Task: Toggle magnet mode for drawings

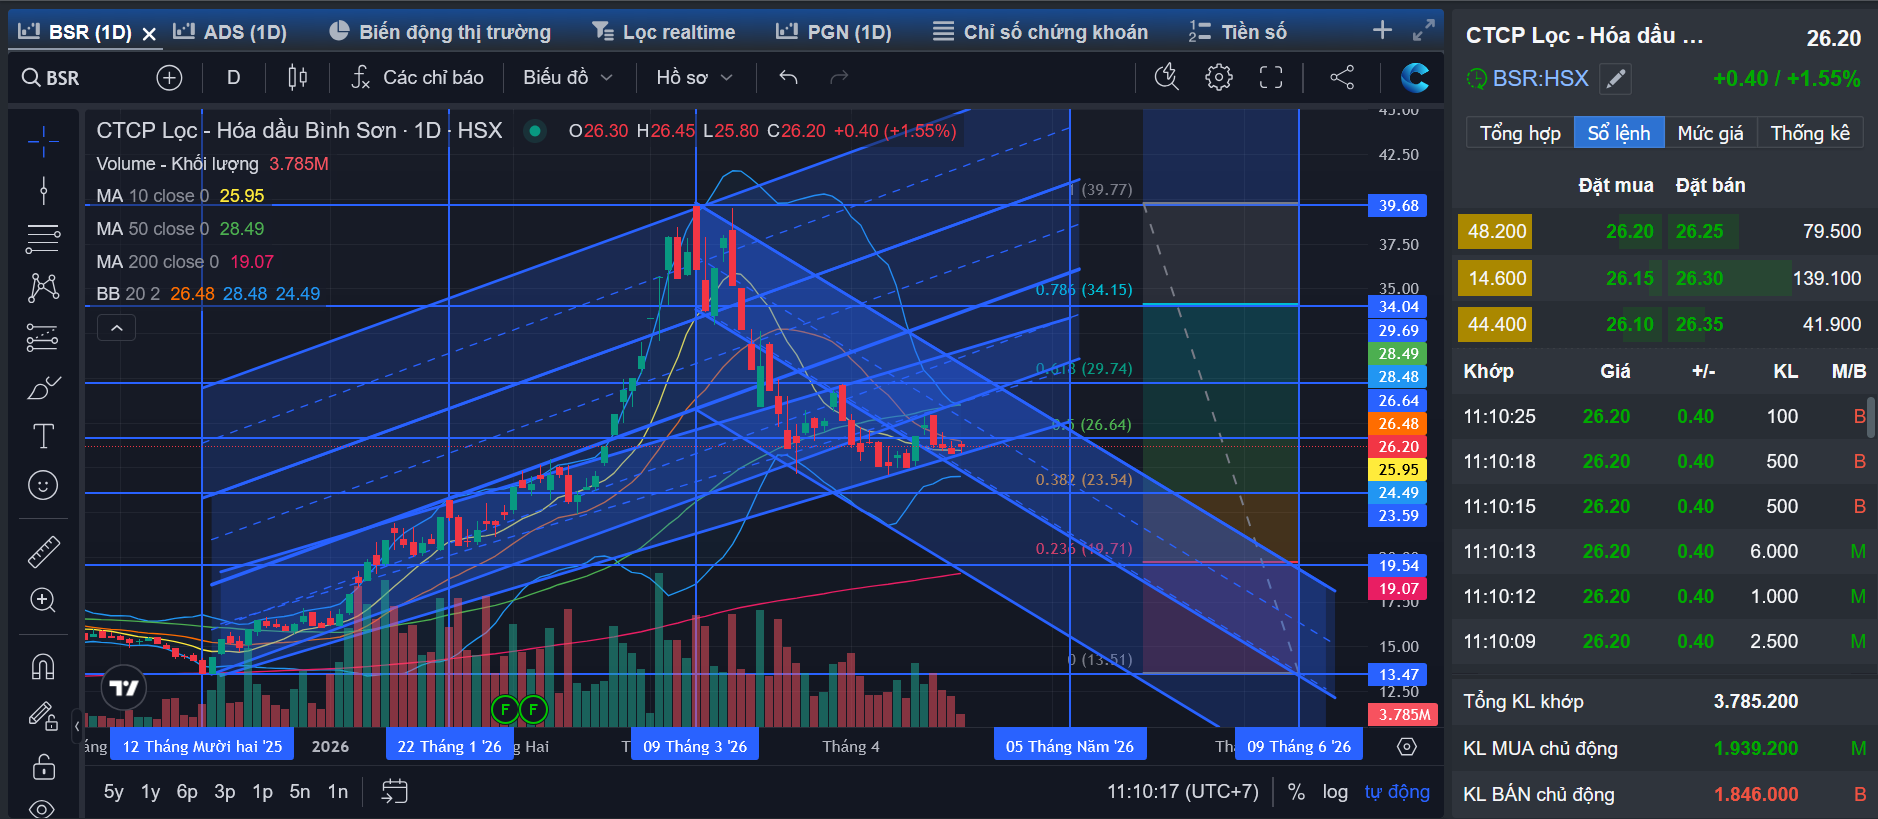Action: point(43,666)
